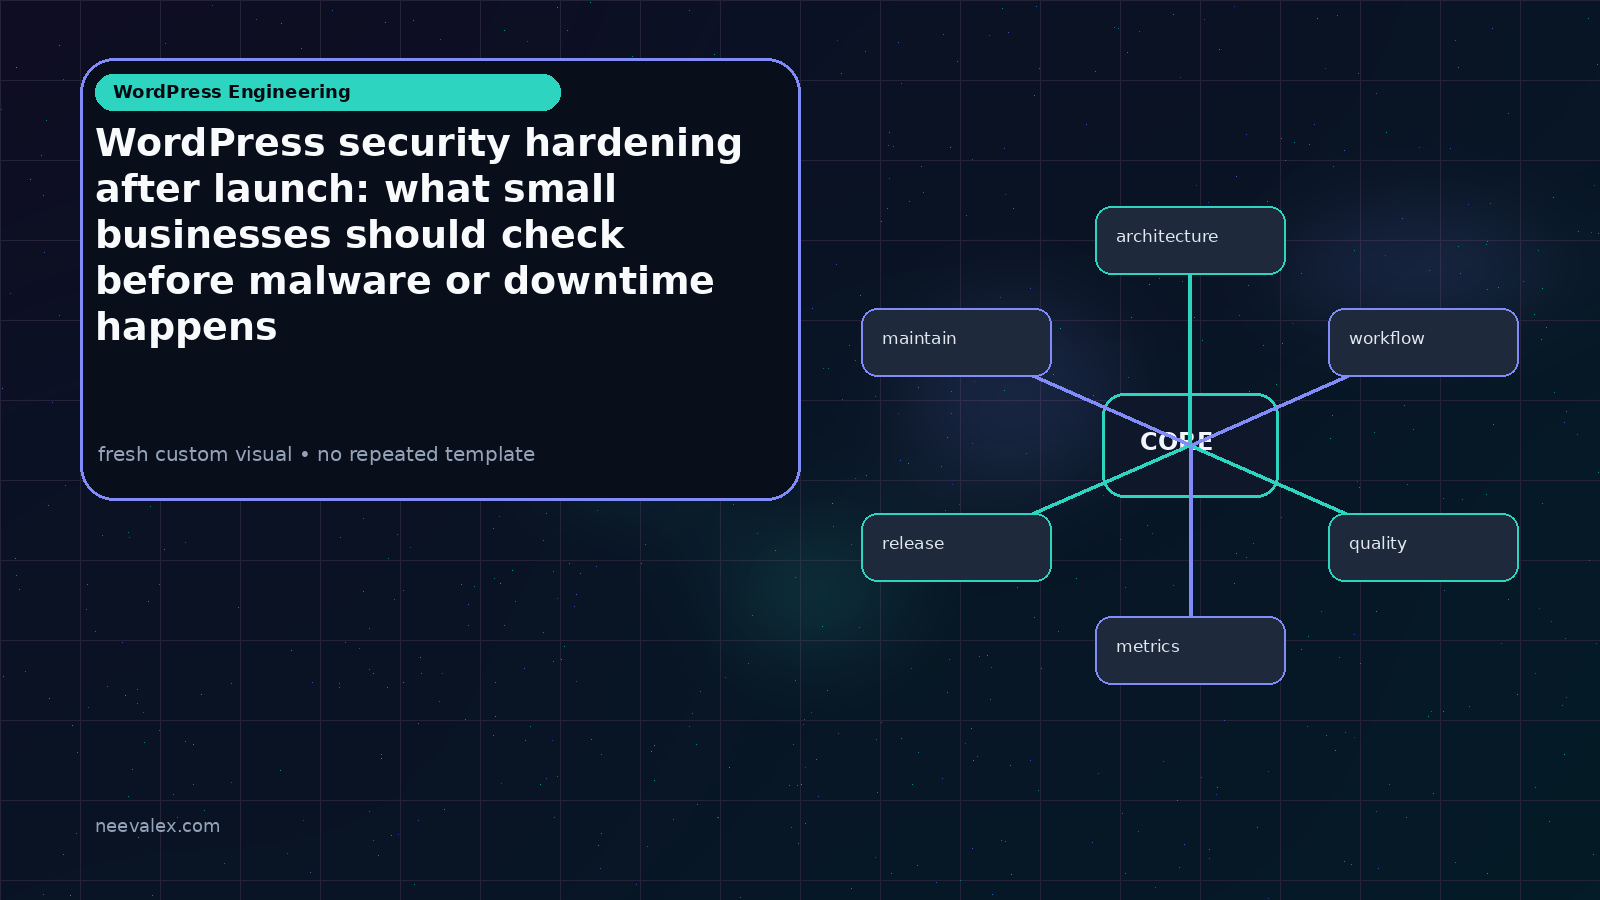The width and height of the screenshot is (1600, 900).
Task: Select the architecture node
Action: 1190,240
